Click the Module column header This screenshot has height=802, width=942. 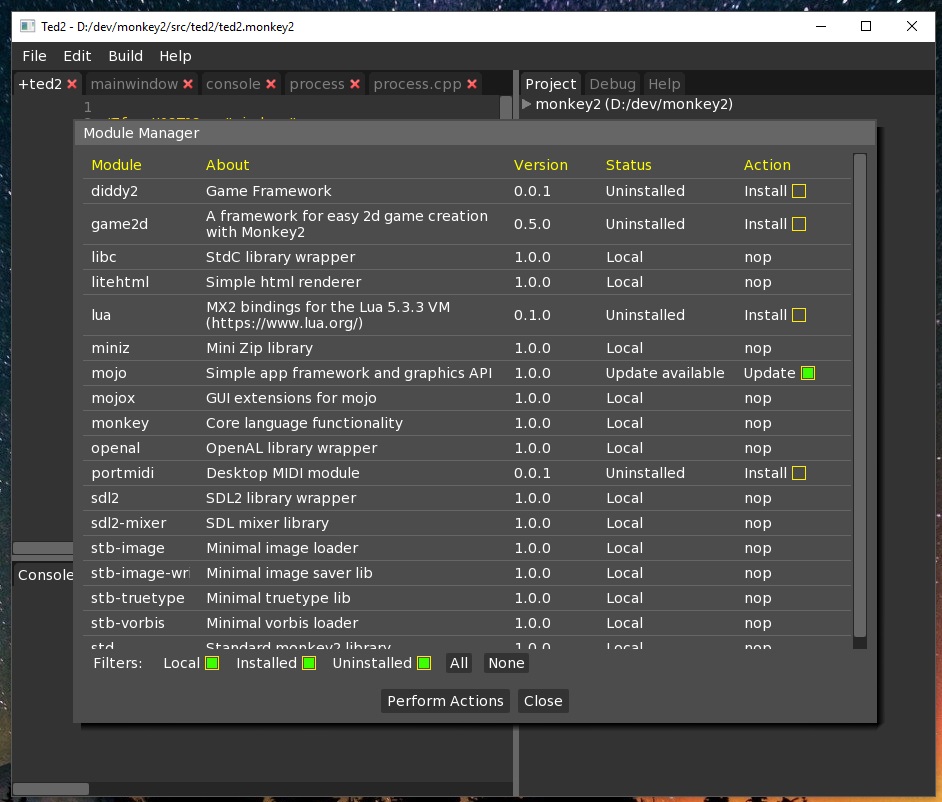[117, 165]
